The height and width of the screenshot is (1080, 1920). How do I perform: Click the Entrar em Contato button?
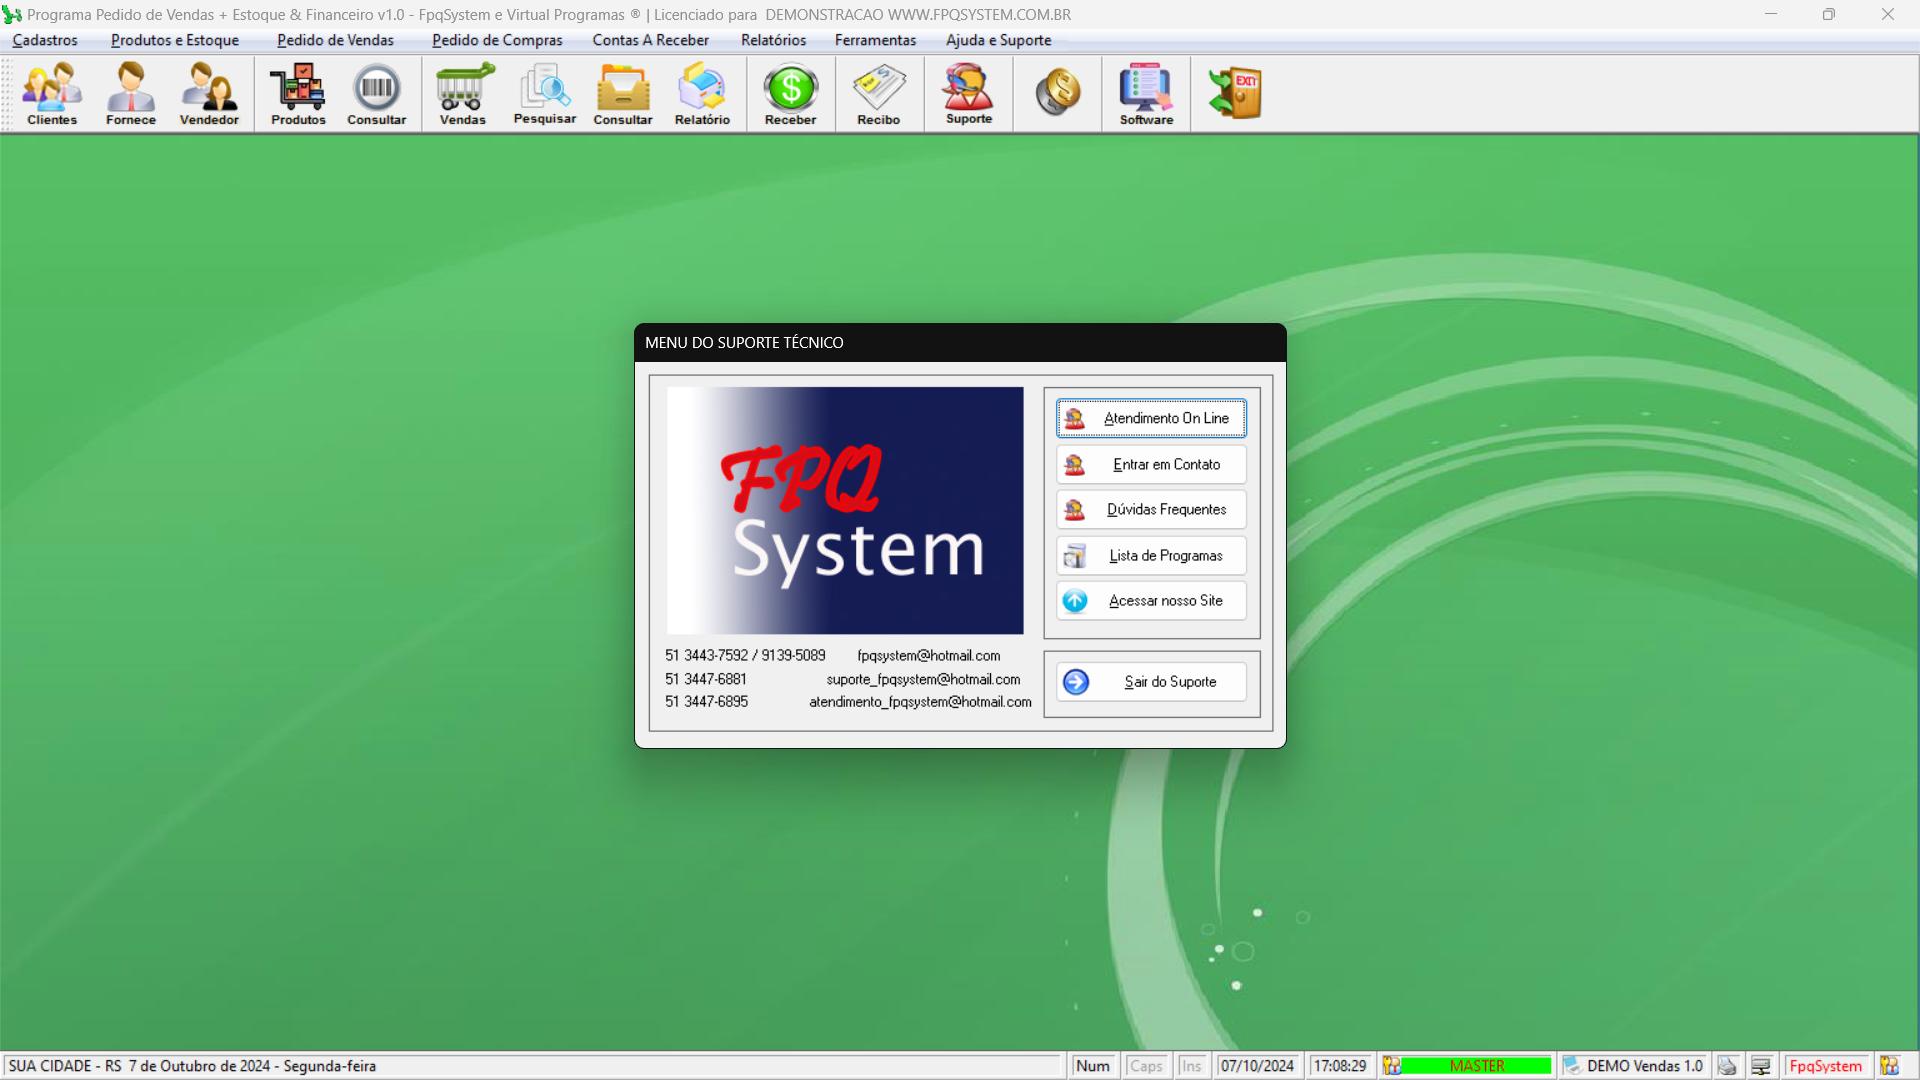[x=1151, y=464]
